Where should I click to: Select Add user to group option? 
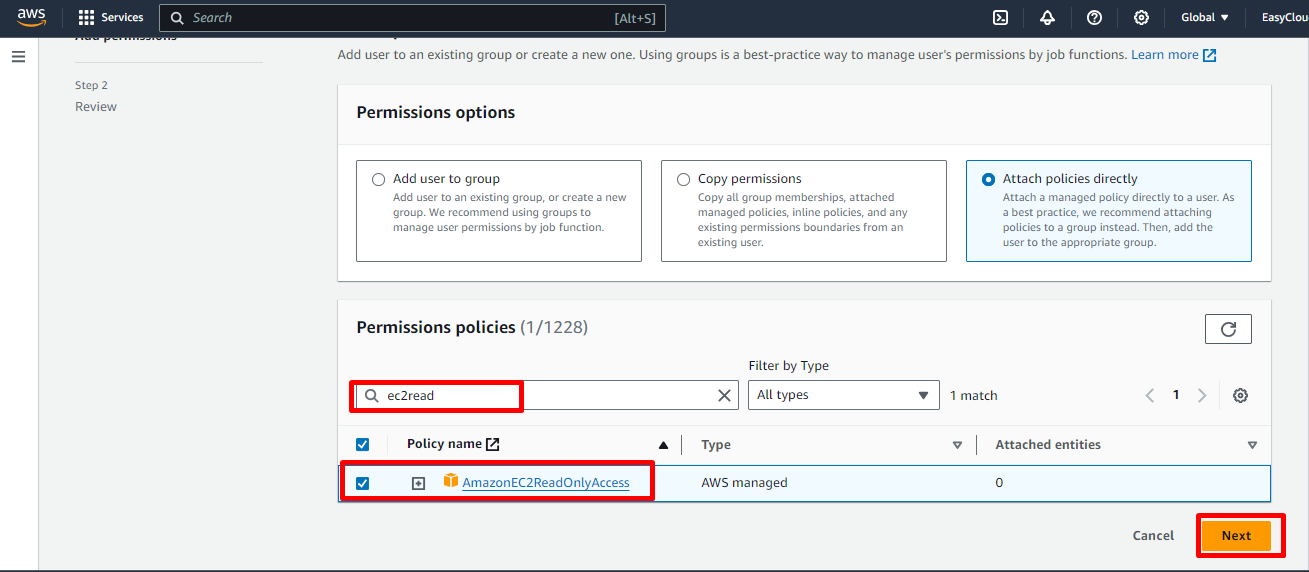378,180
